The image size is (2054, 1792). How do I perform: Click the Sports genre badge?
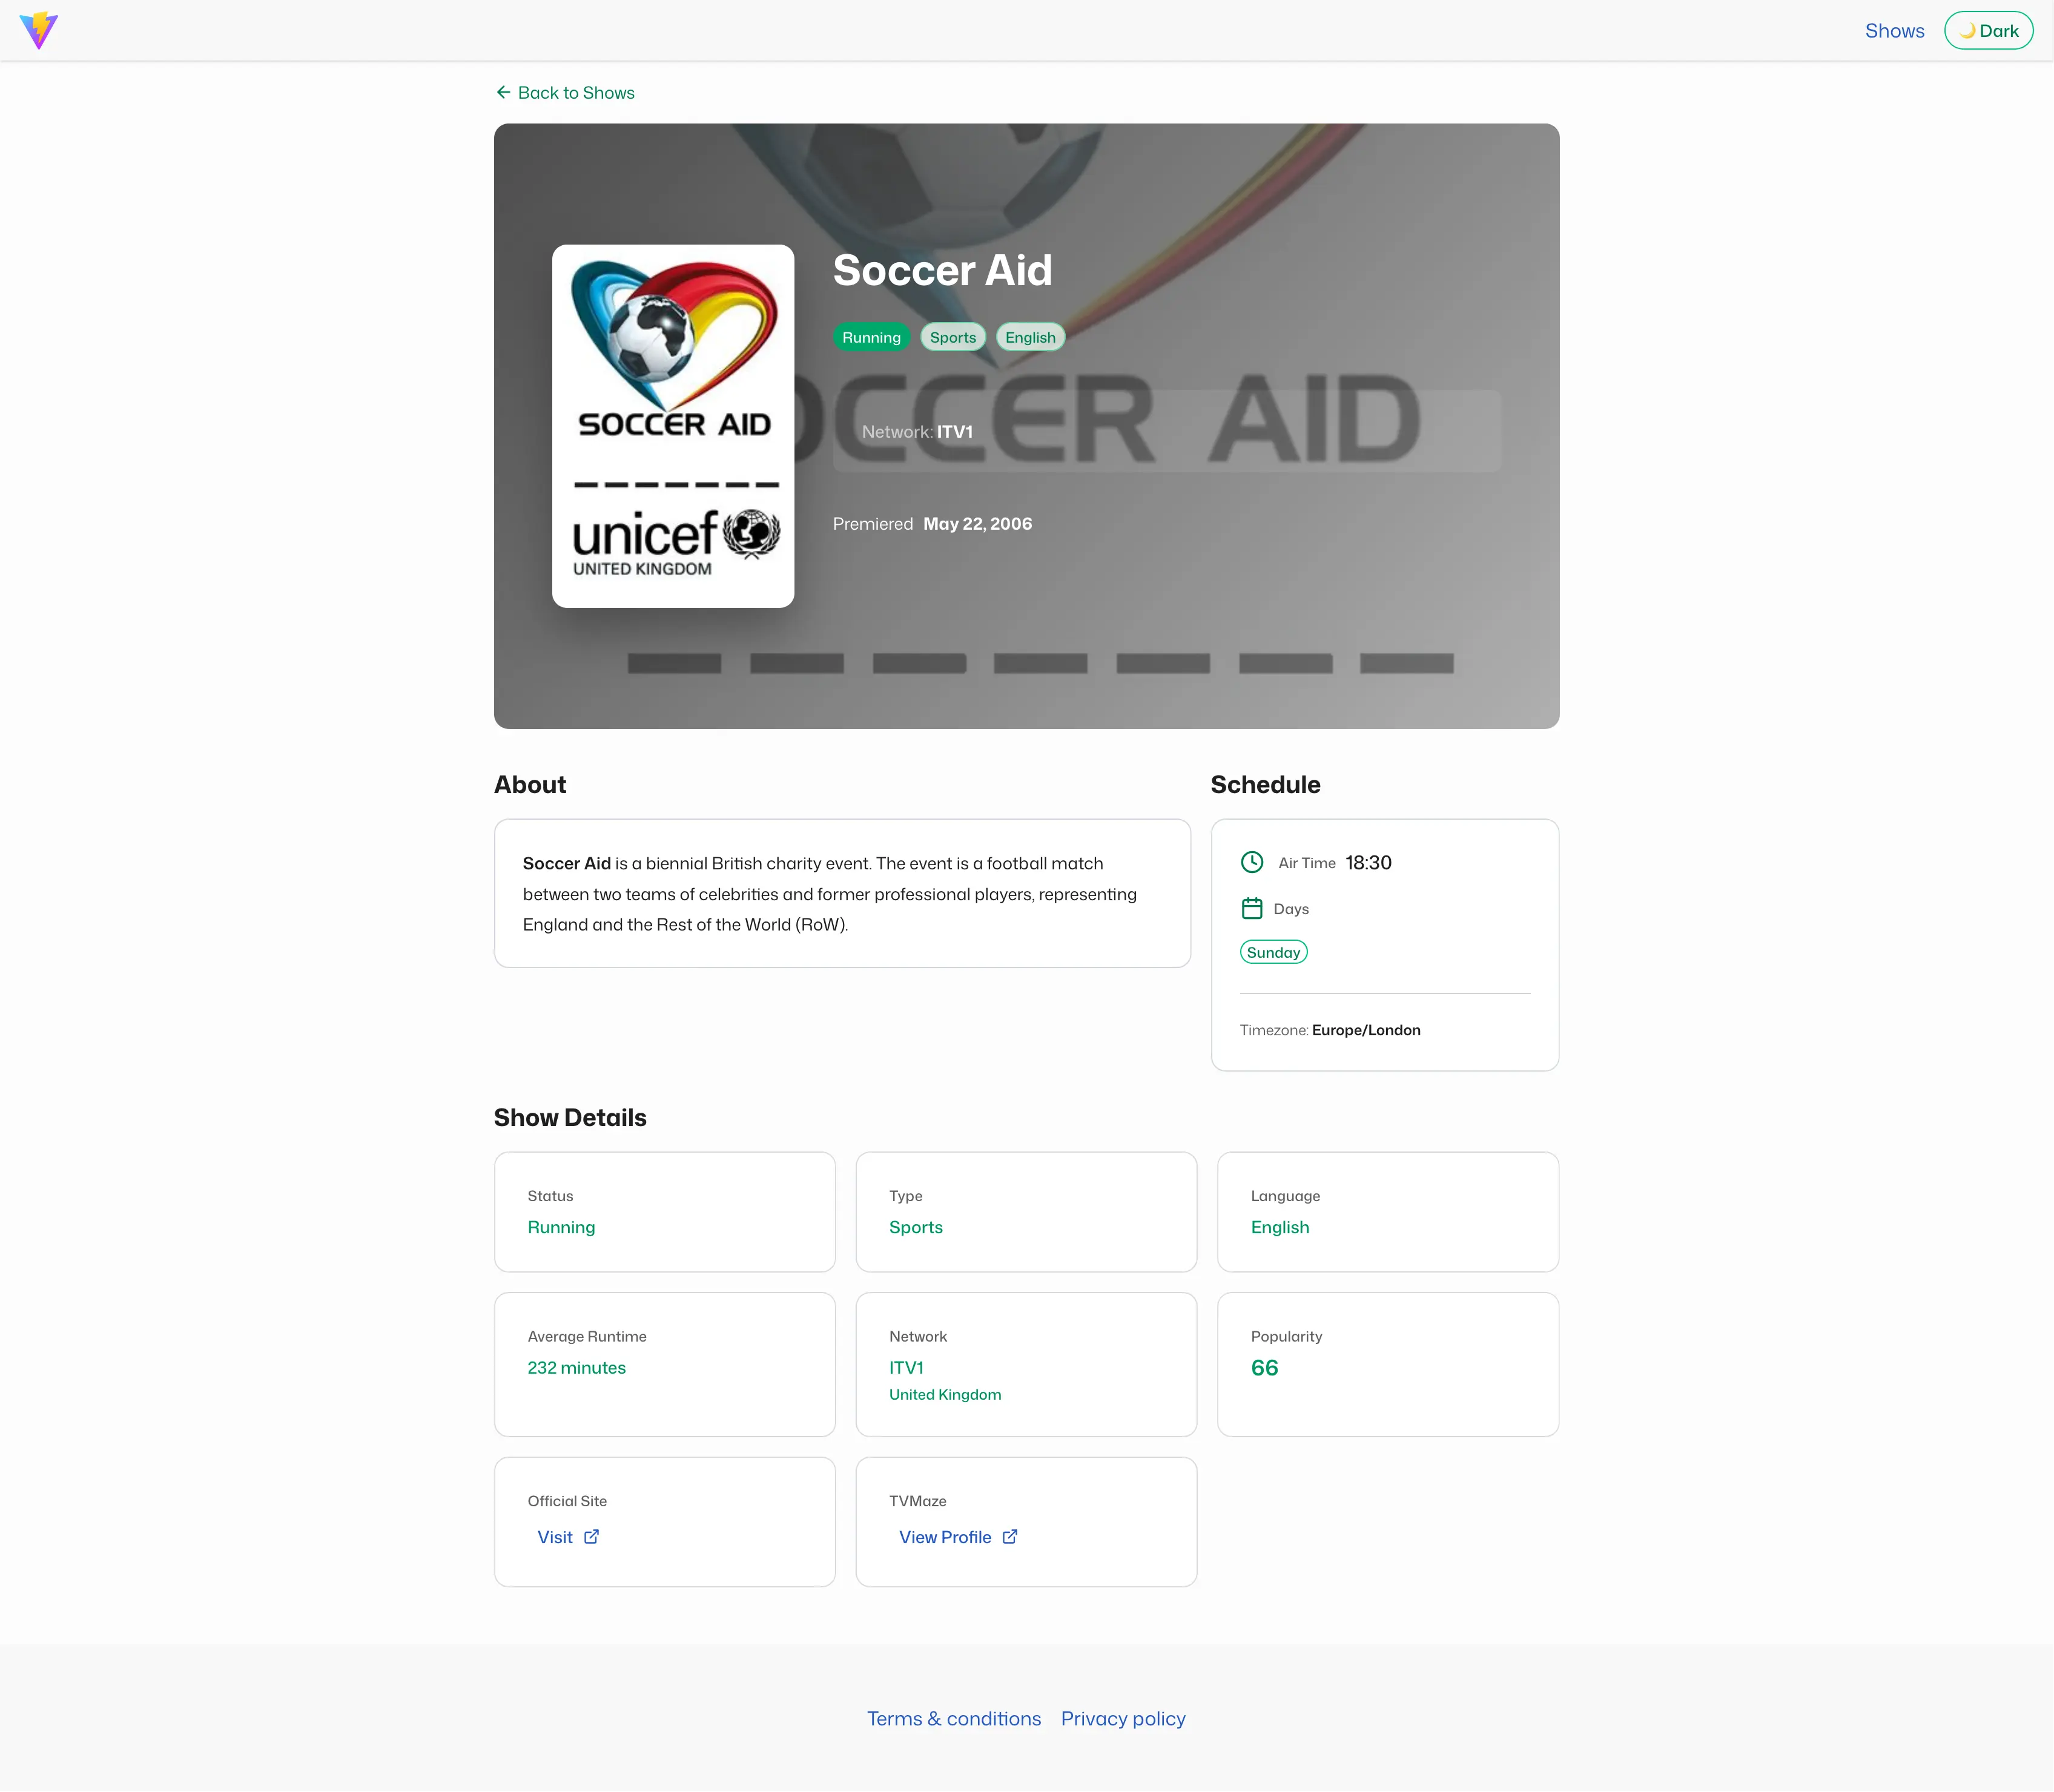[x=953, y=337]
